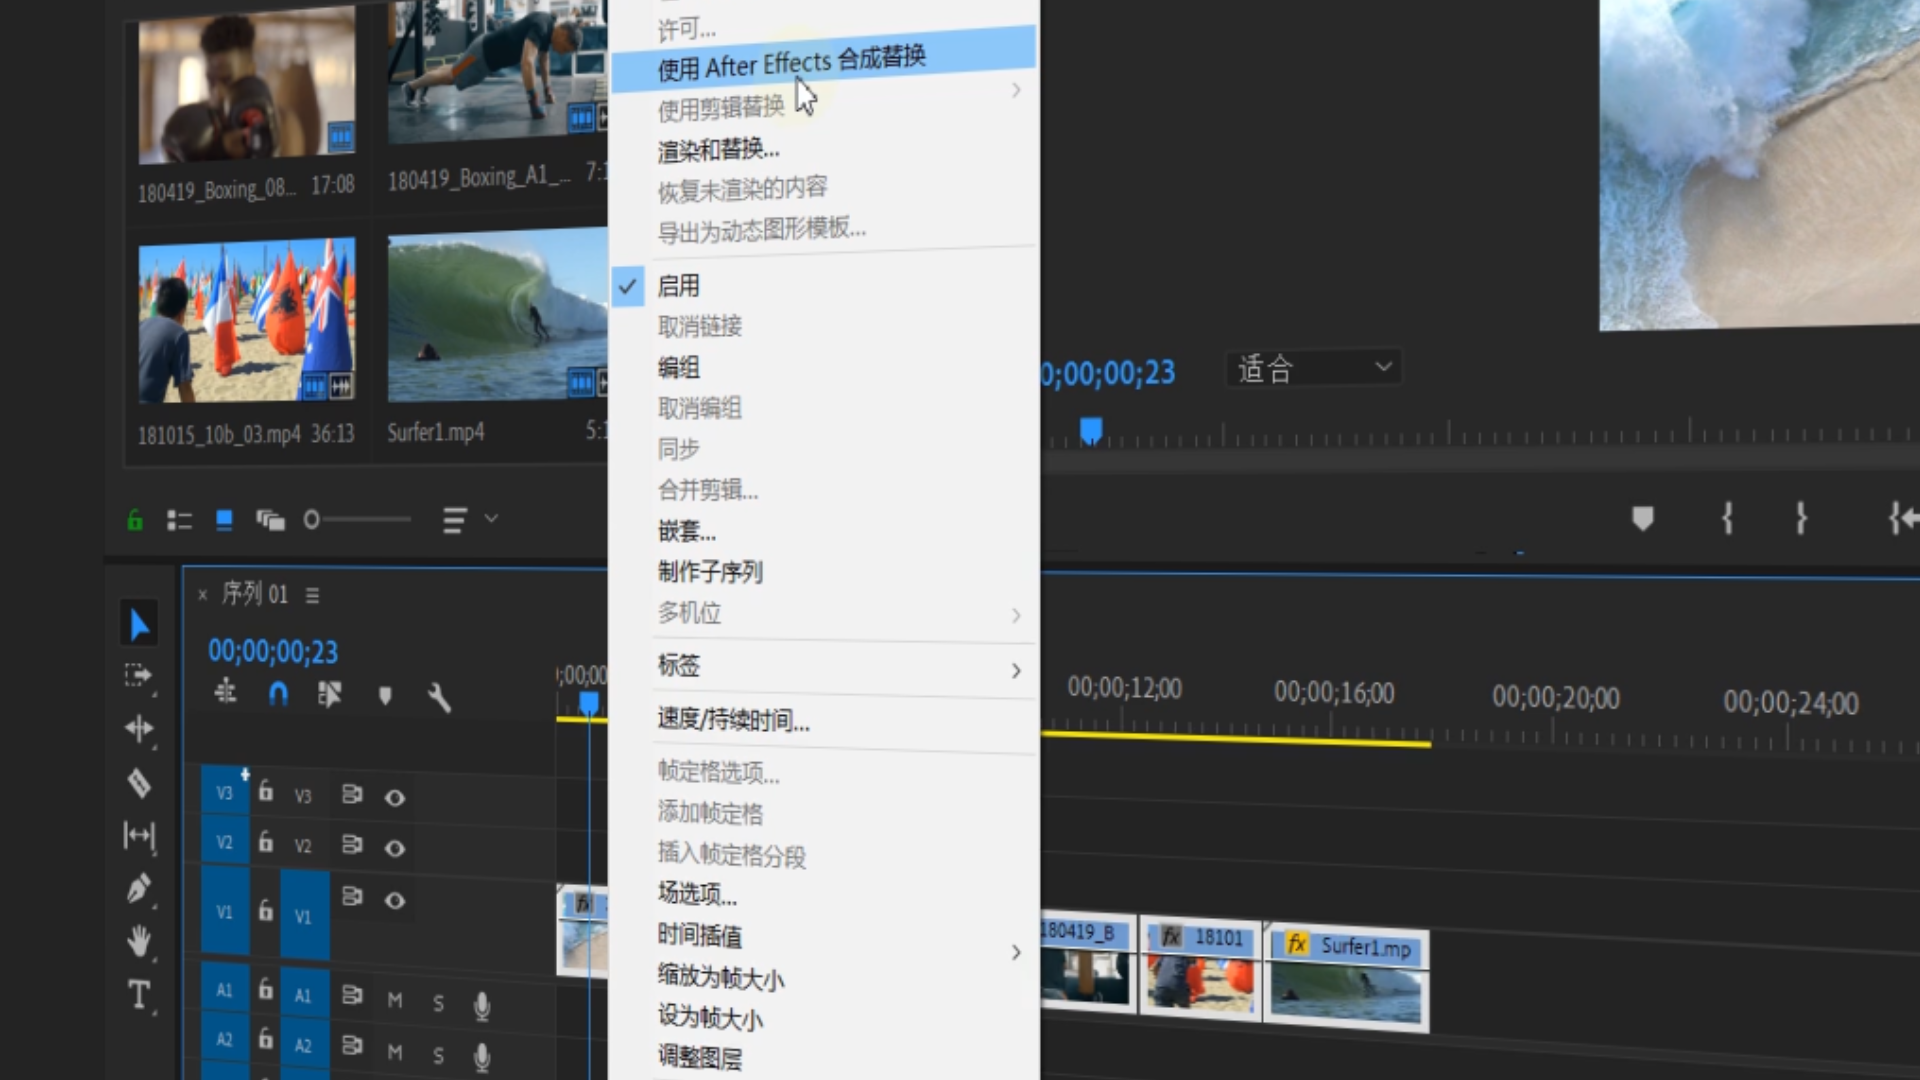Image resolution: width=1920 pixels, height=1080 pixels.
Task: Select '制作子序列' option
Action: click(711, 571)
